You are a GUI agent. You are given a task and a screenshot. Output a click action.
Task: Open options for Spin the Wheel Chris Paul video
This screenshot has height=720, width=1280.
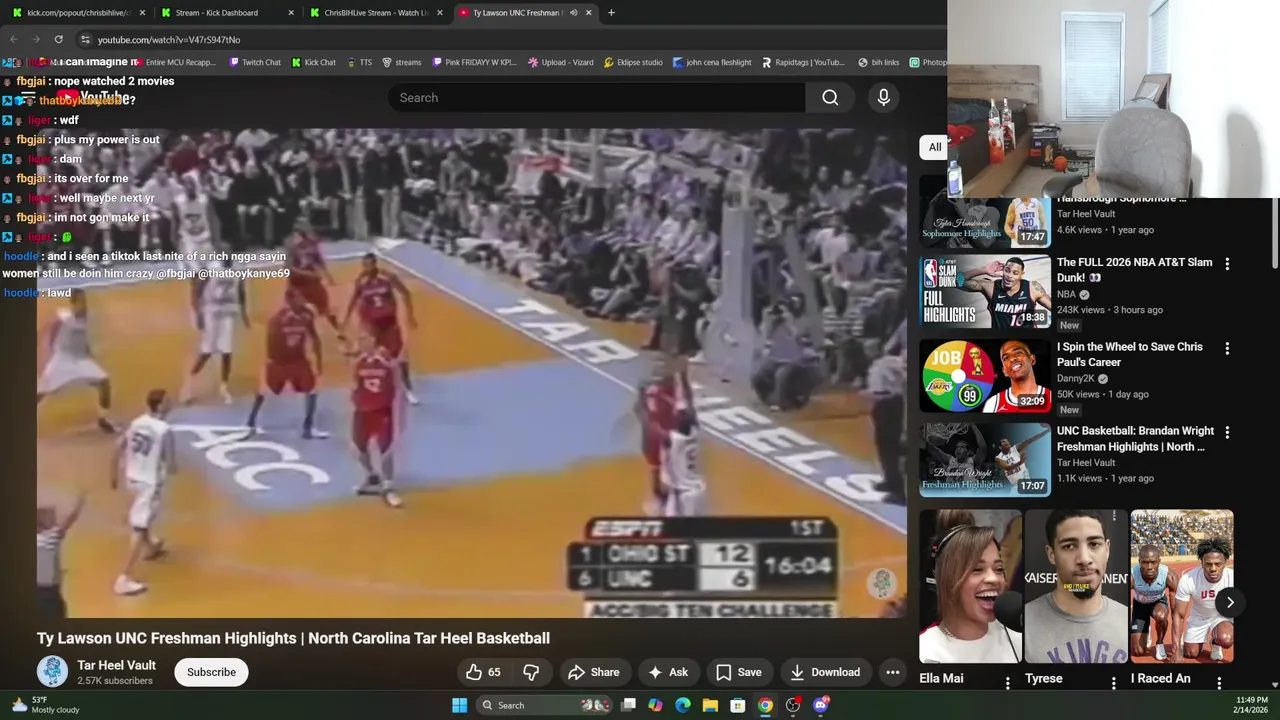coord(1227,348)
